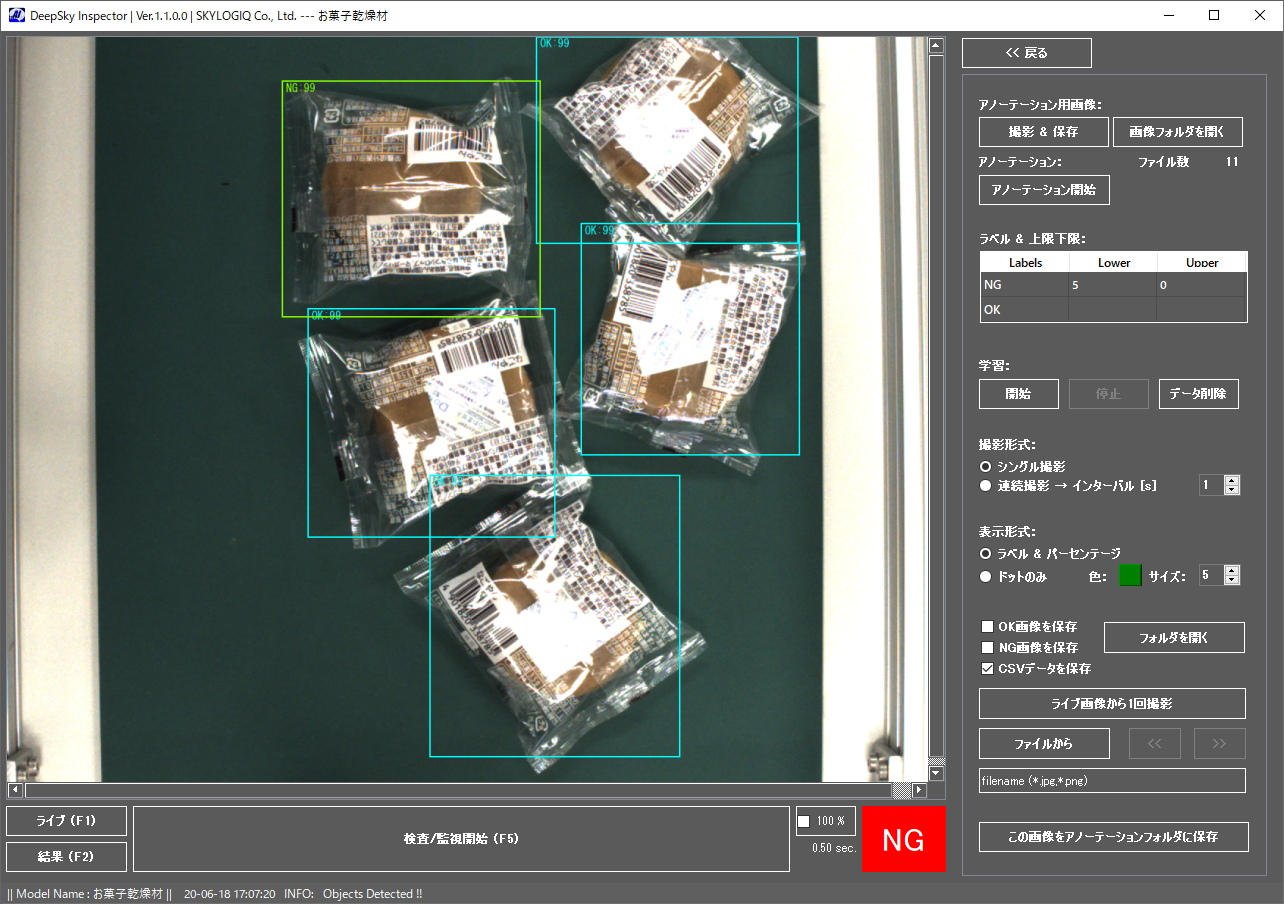1284x904 pixels.
Task: Increase dot サイズ stepper up arrow
Action: 1232,571
